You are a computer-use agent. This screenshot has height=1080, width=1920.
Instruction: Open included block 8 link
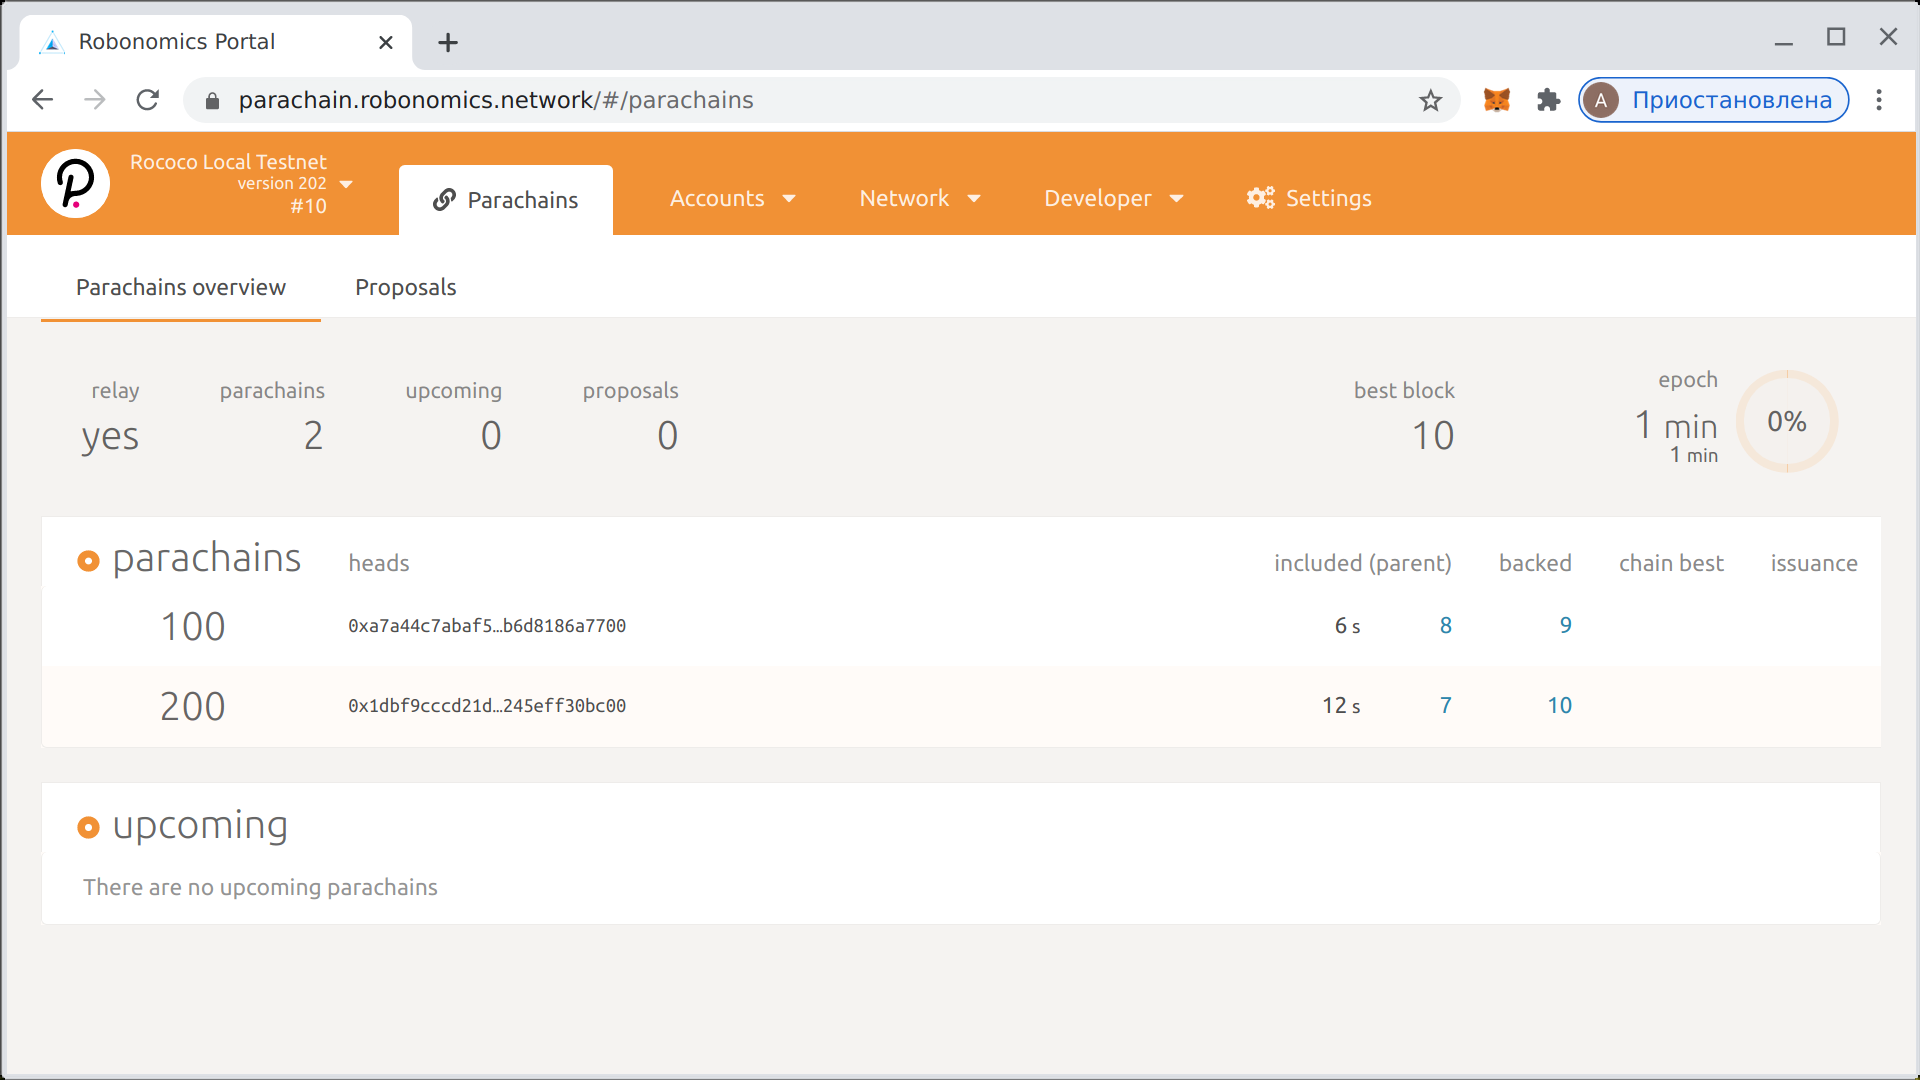1445,625
